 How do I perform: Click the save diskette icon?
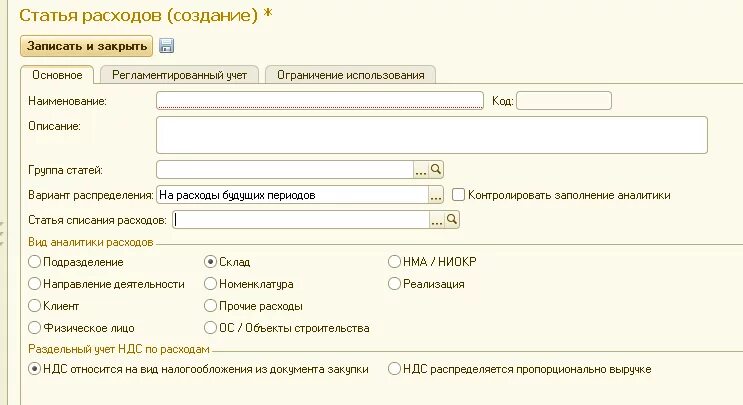pos(166,46)
